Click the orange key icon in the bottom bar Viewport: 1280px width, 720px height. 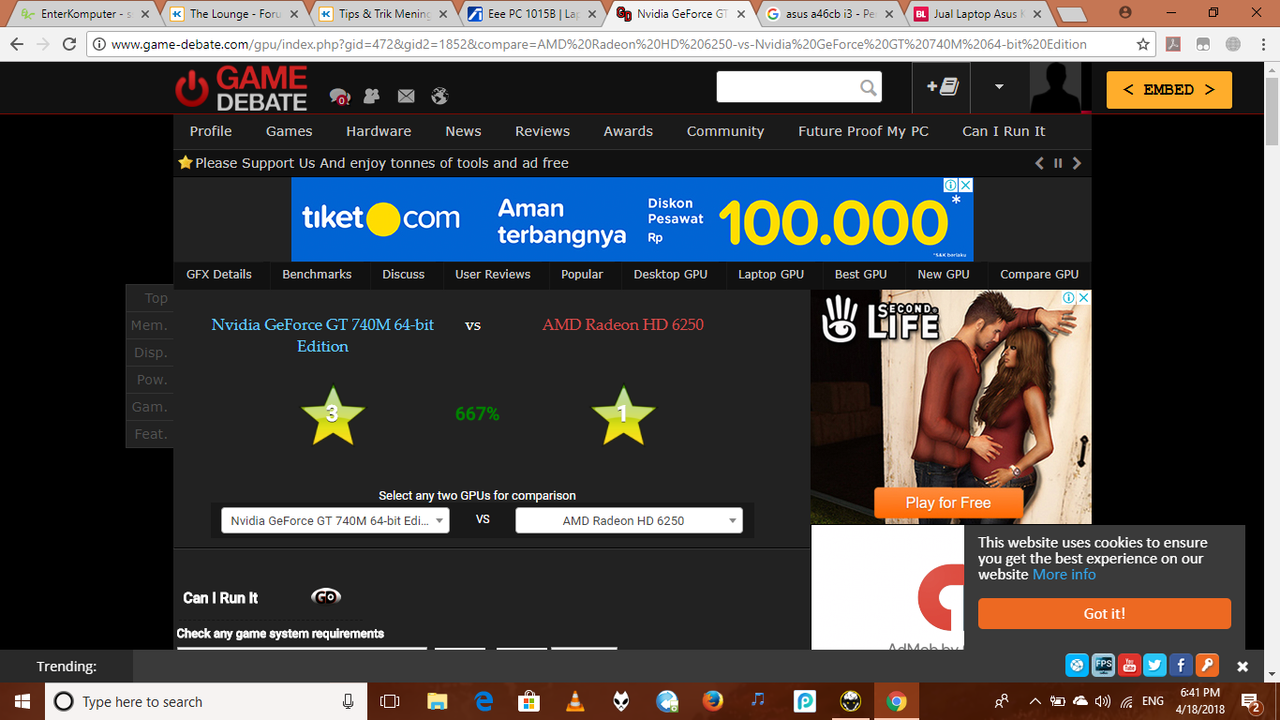(x=1207, y=665)
